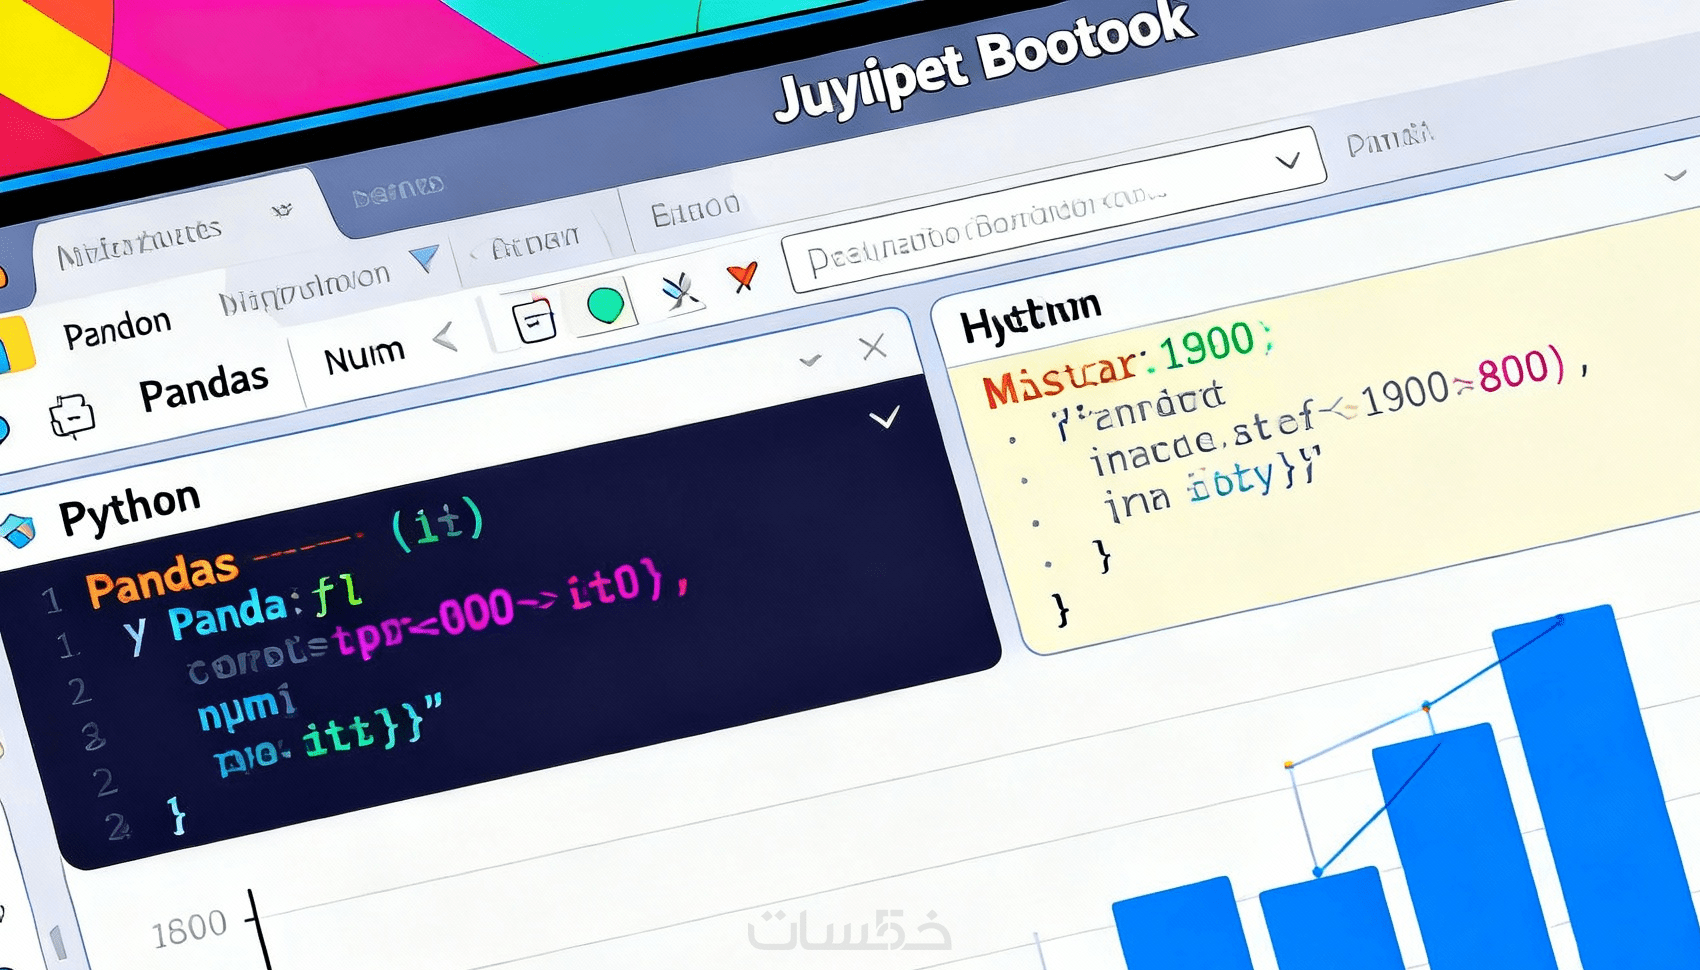The width and height of the screenshot is (1700, 970).
Task: Open the faded tab right of Mtvlarztuttes
Action: (x=397, y=190)
